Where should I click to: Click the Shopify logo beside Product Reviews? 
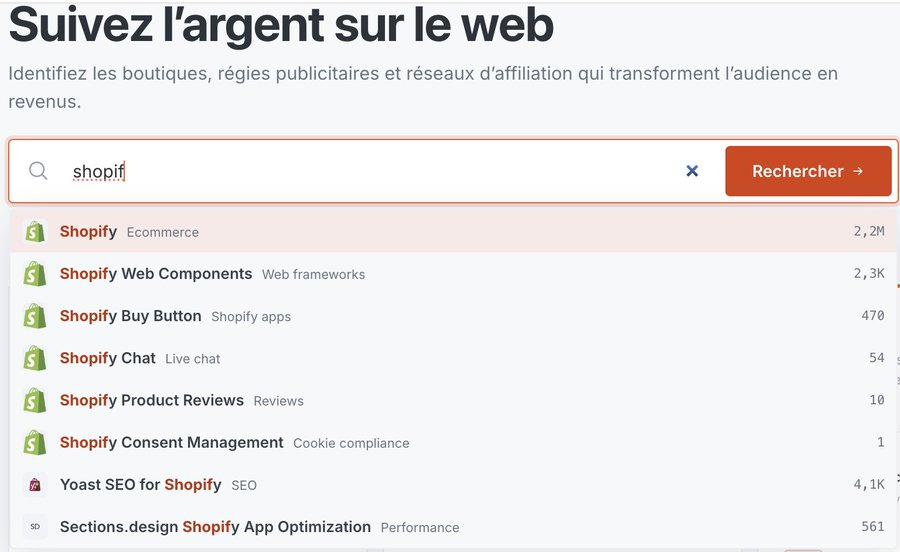point(35,401)
